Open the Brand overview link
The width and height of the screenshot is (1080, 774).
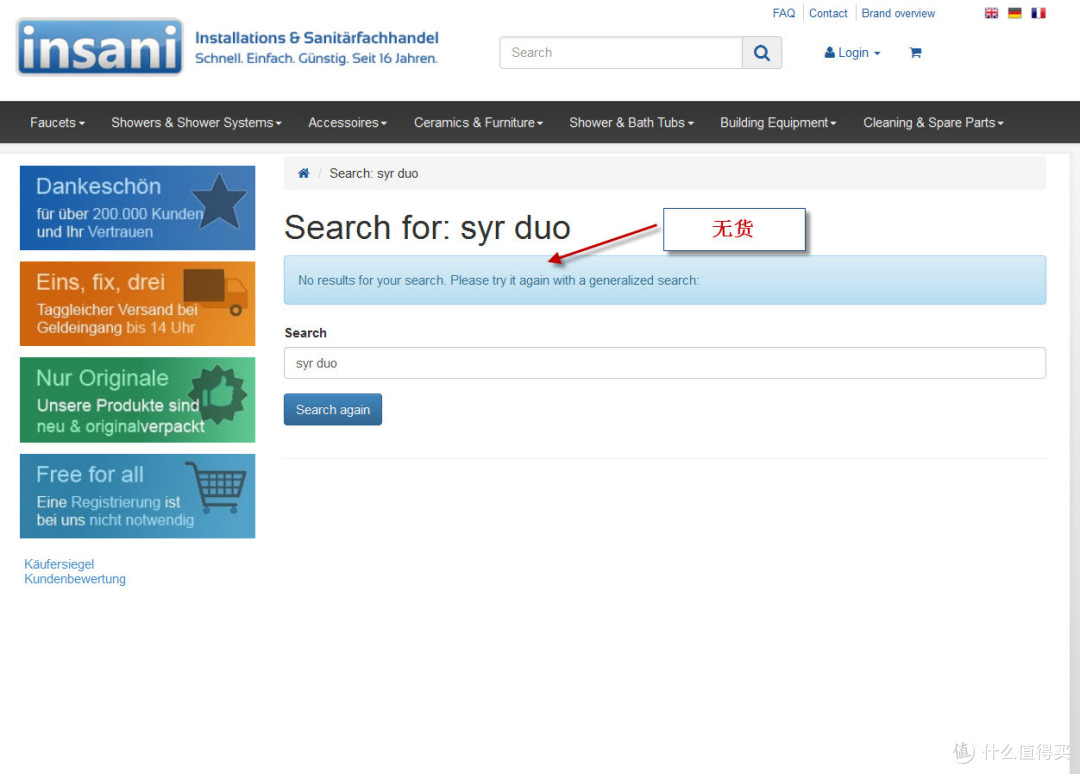click(898, 13)
